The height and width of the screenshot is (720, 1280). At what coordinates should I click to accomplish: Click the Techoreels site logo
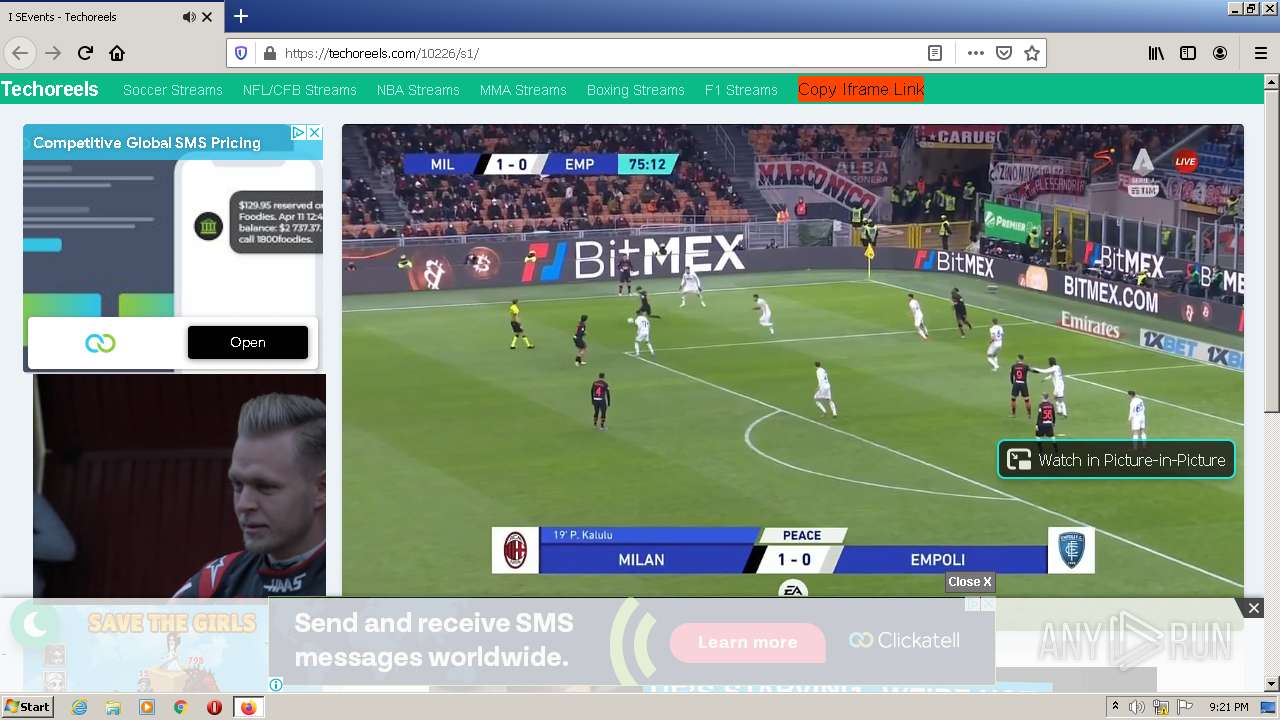pyautogui.click(x=50, y=89)
